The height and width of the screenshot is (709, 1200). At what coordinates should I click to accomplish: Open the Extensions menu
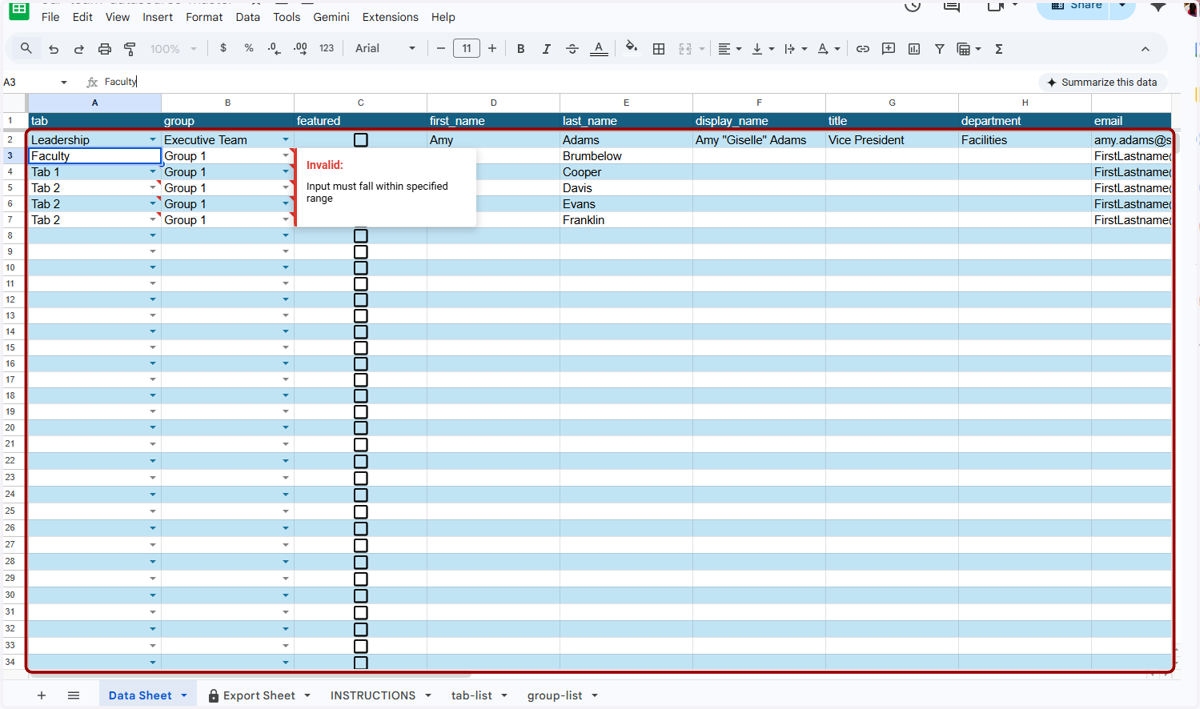pyautogui.click(x=390, y=17)
